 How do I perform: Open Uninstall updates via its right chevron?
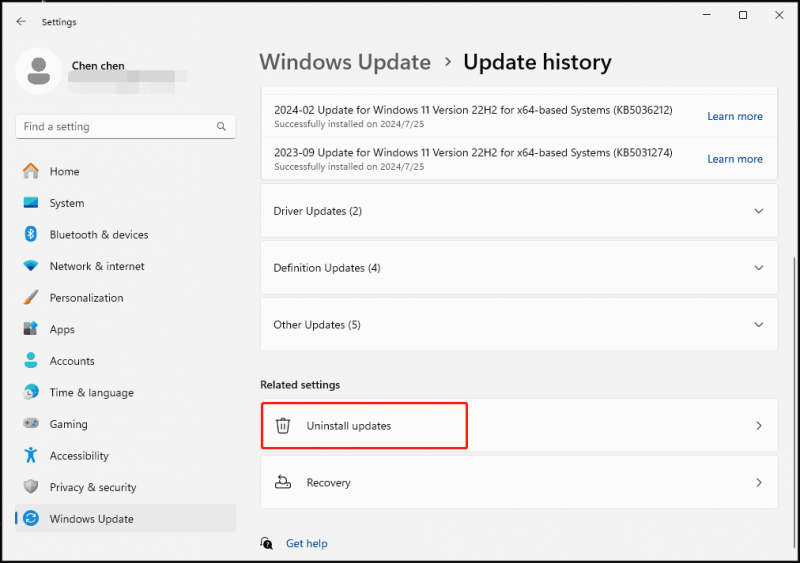759,425
